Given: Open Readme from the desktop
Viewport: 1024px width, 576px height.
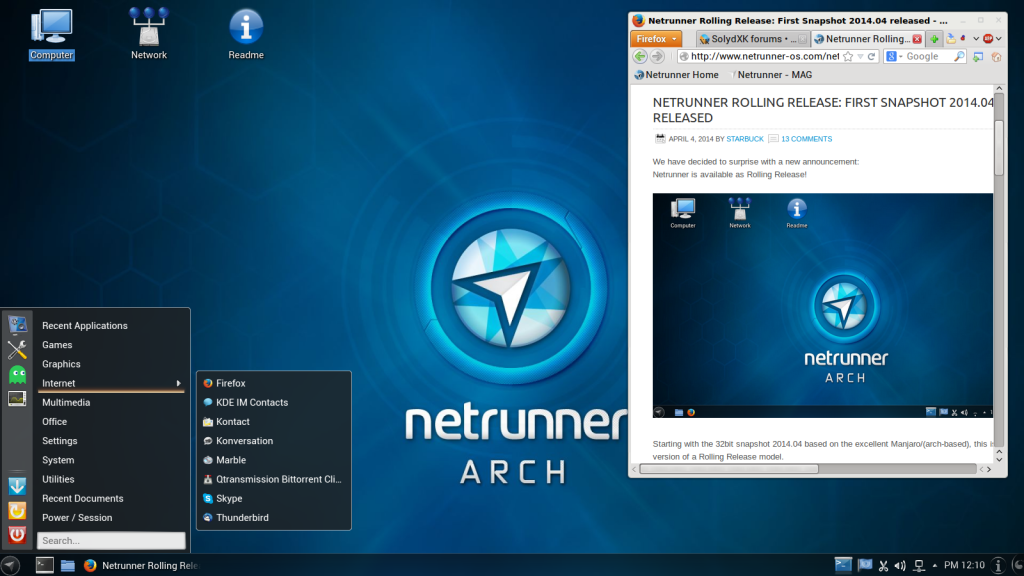Looking at the screenshot, I should (x=245, y=27).
